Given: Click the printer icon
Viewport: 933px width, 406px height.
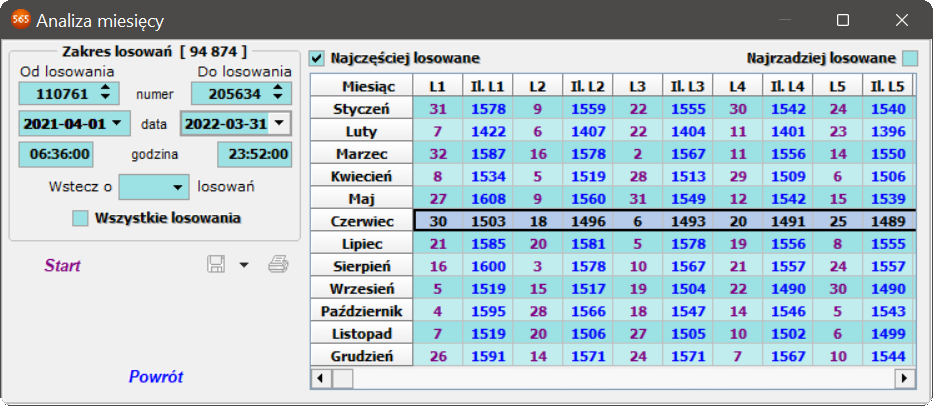Looking at the screenshot, I should [x=278, y=264].
